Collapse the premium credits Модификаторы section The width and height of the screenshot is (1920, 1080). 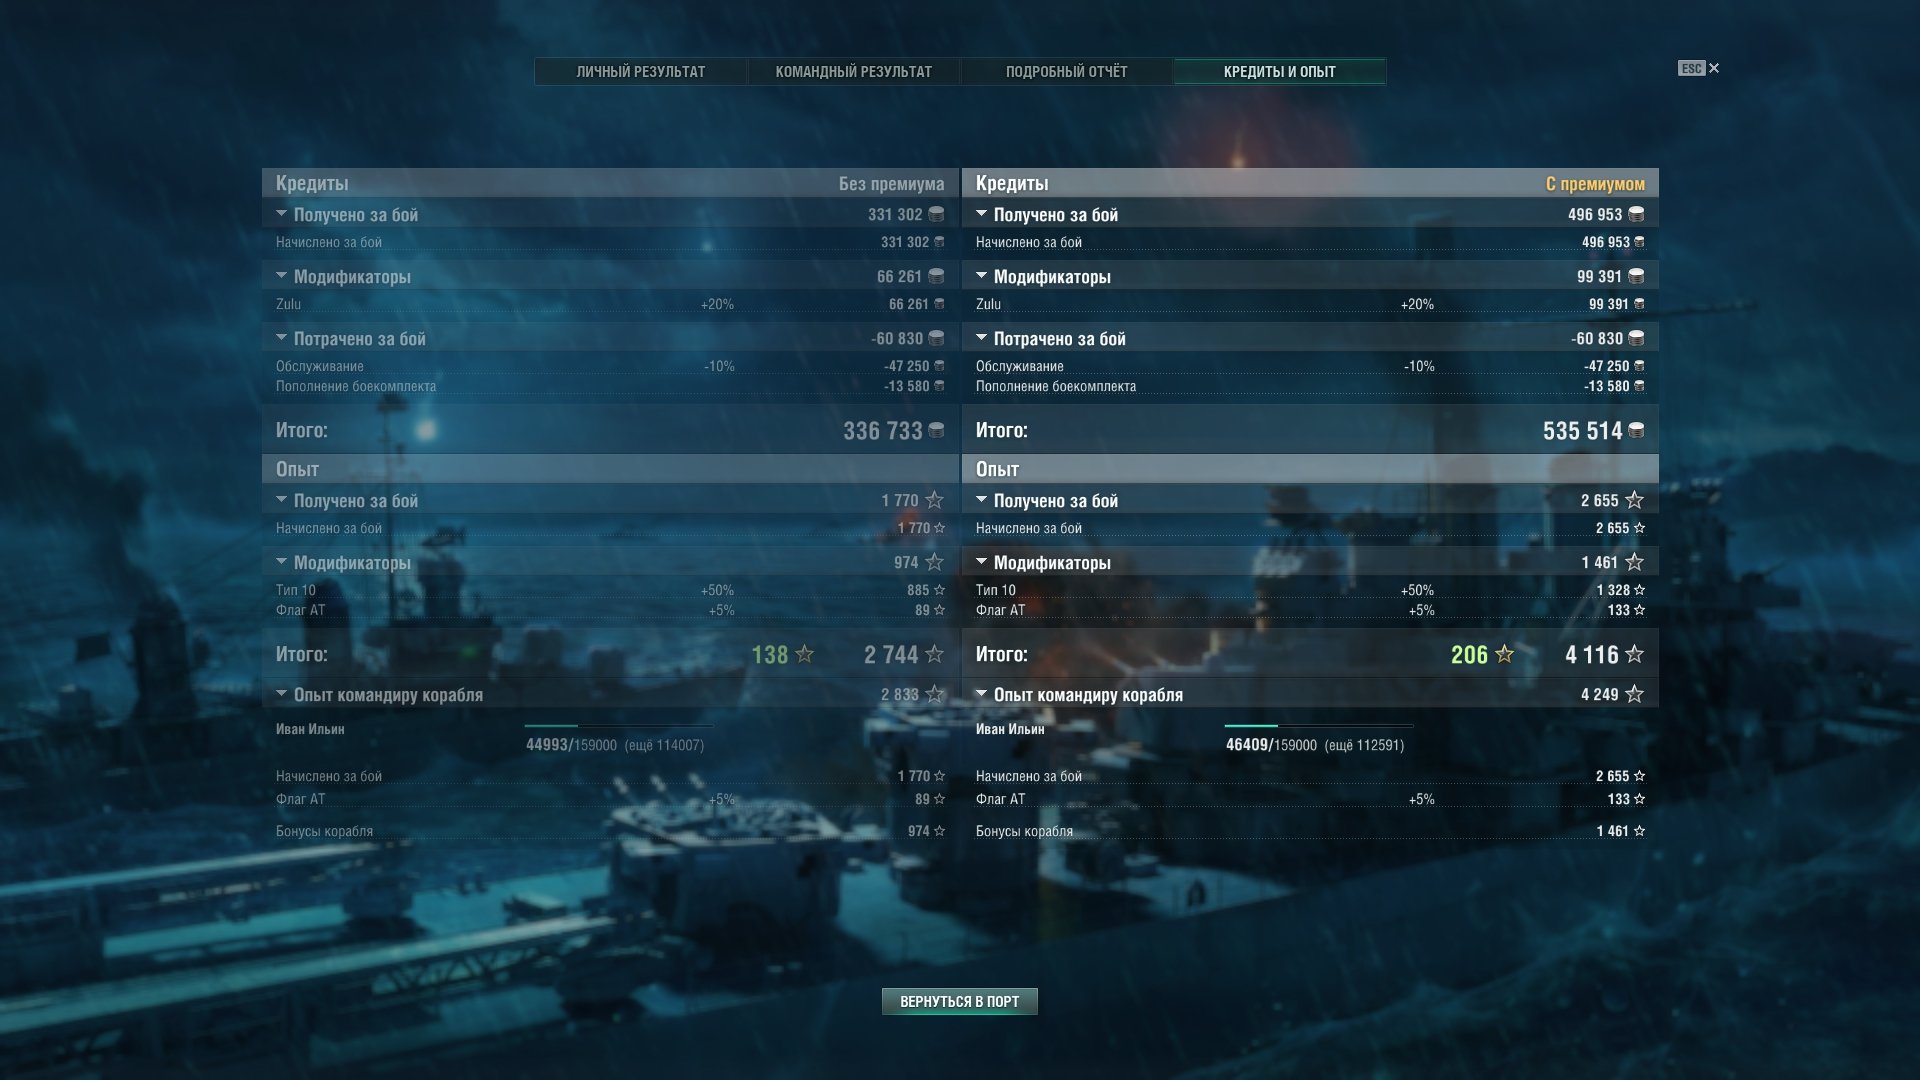[x=981, y=276]
